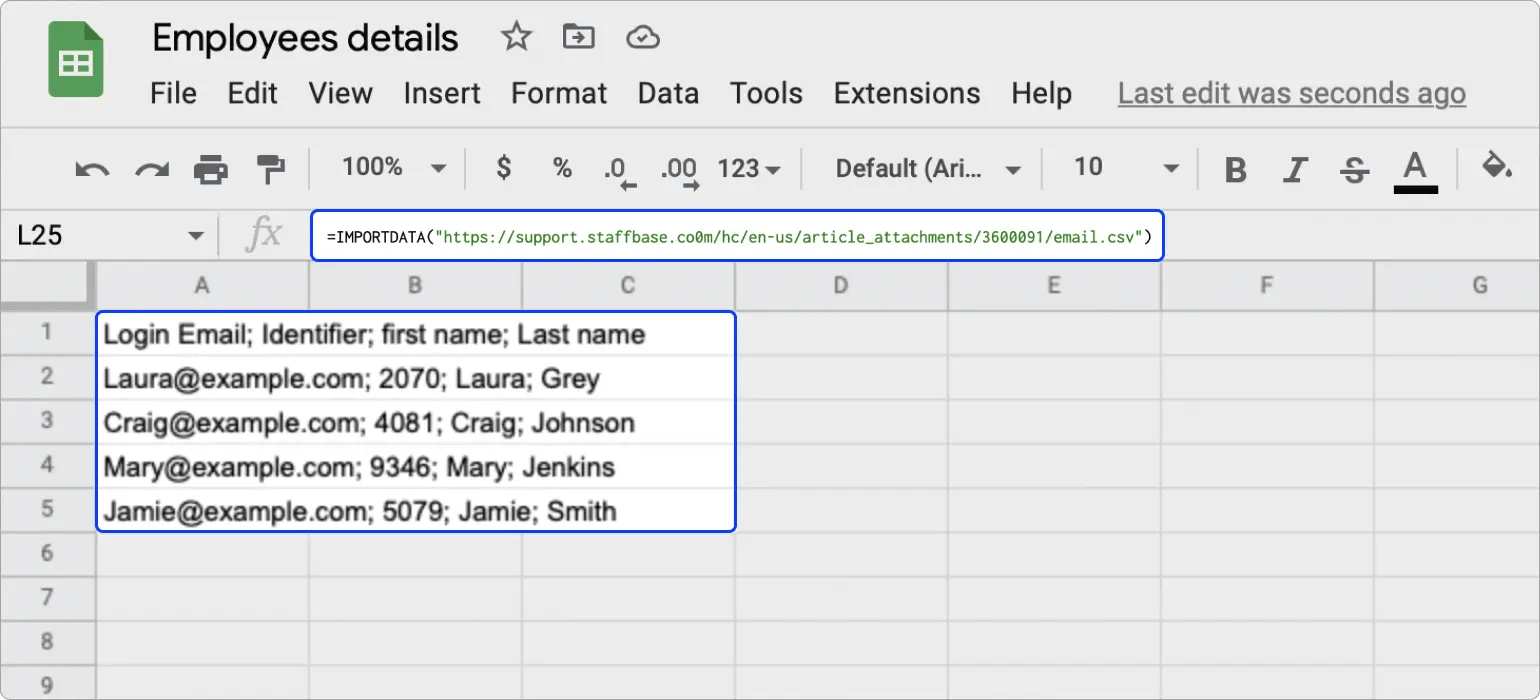This screenshot has height=700, width=1540.
Task: Star the Employees details document
Action: click(x=516, y=38)
